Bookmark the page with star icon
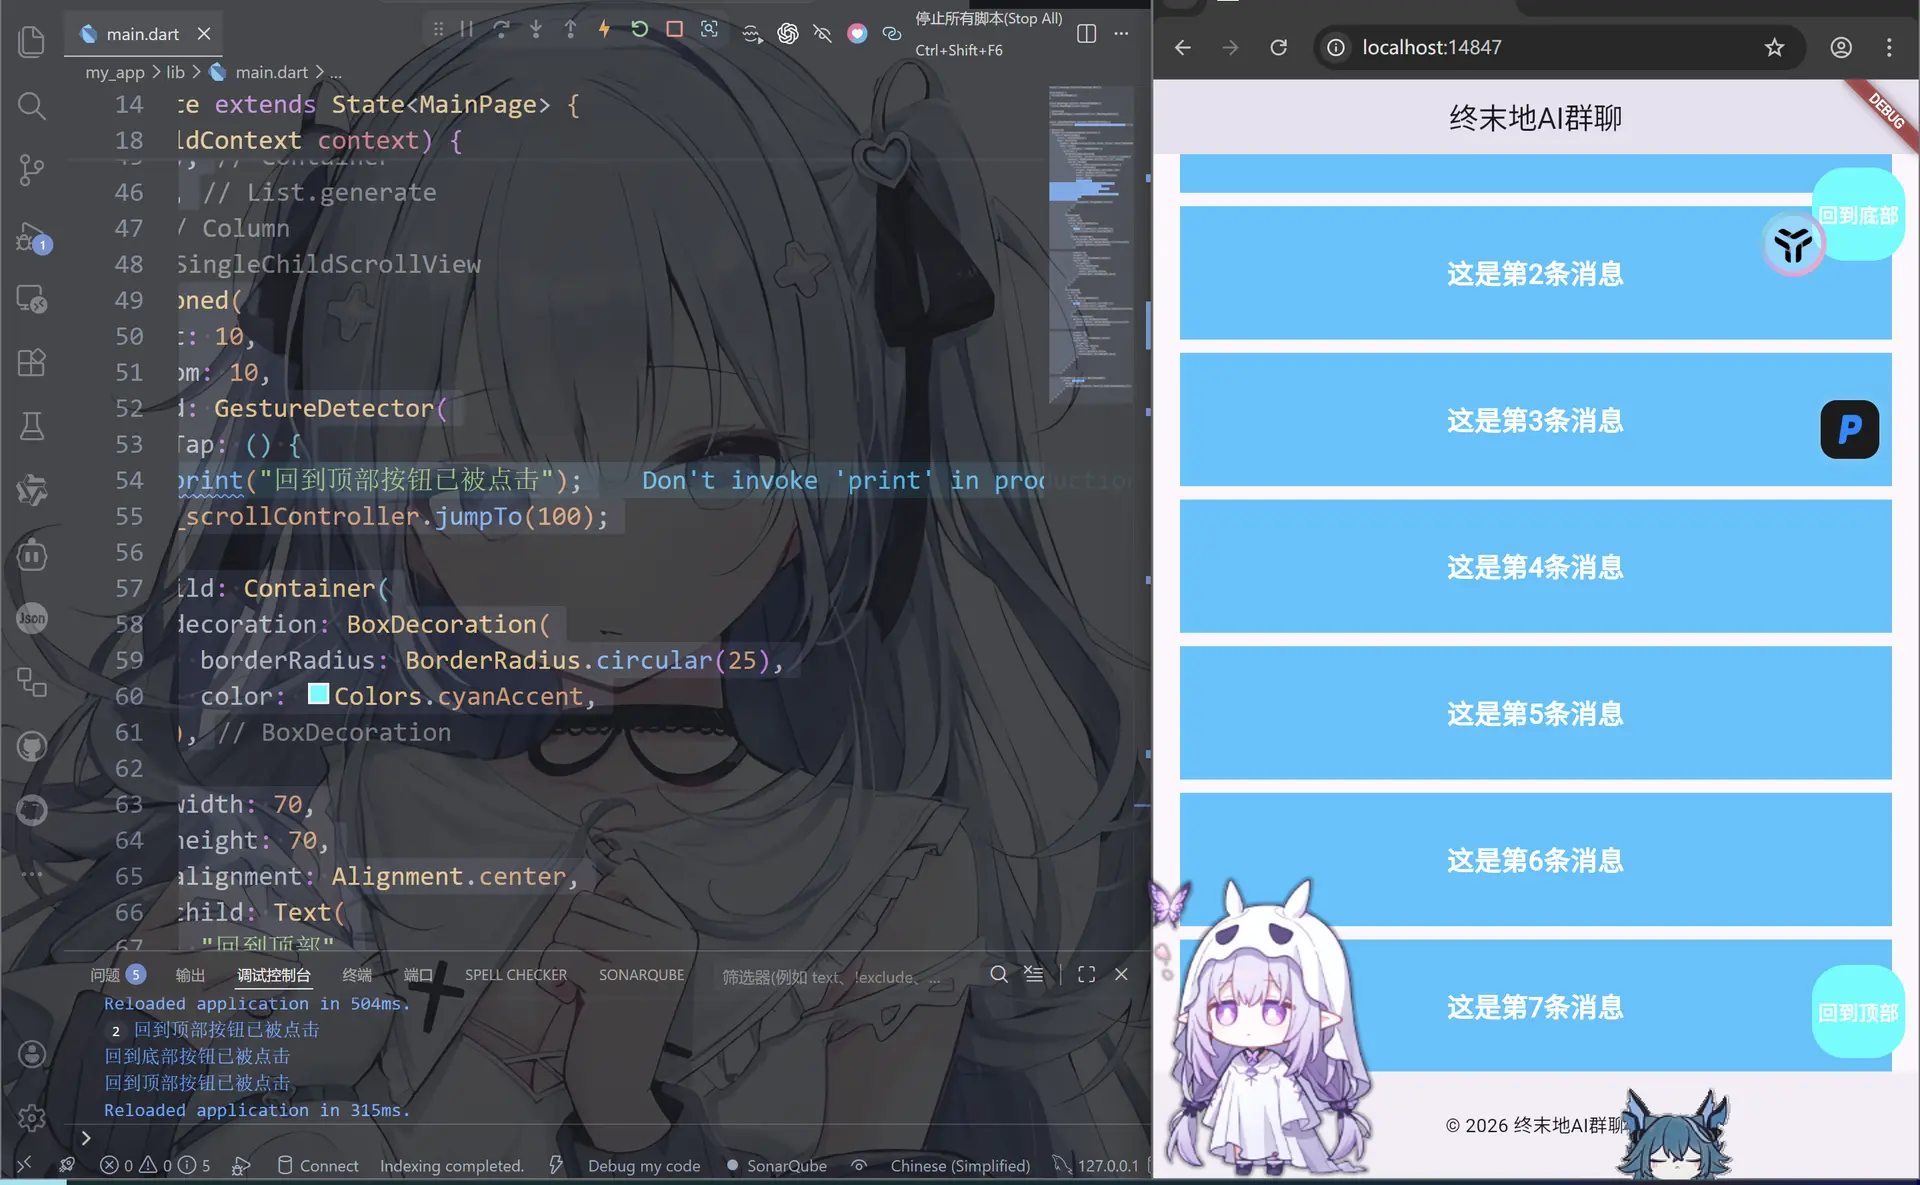This screenshot has width=1920, height=1185. (x=1774, y=47)
